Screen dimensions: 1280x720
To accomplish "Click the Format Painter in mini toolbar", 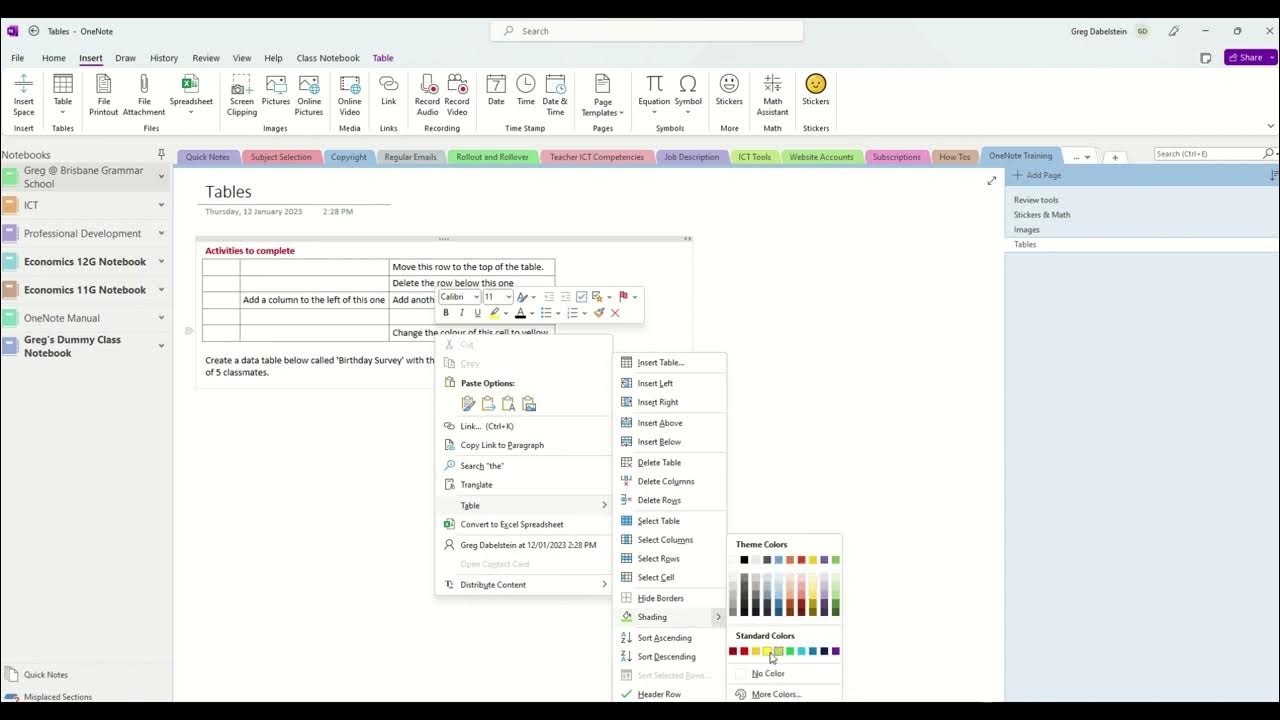I will tap(599, 313).
